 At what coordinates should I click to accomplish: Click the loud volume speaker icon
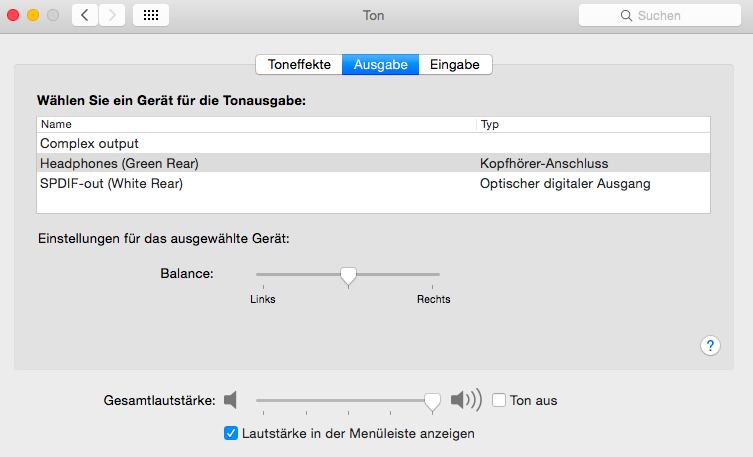point(465,400)
